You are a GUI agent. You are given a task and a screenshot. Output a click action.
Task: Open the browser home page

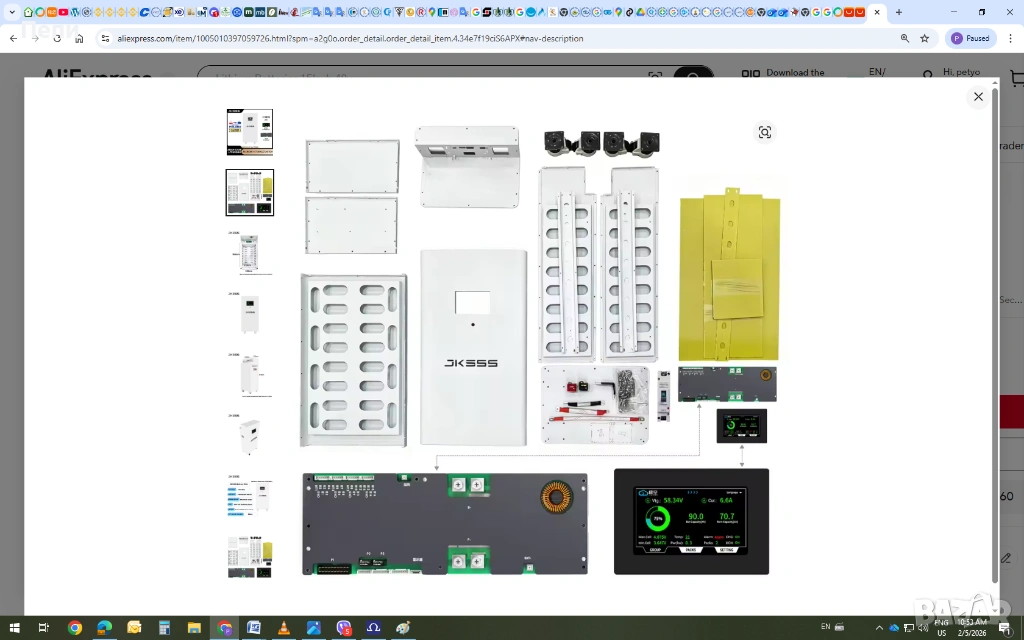(x=79, y=38)
